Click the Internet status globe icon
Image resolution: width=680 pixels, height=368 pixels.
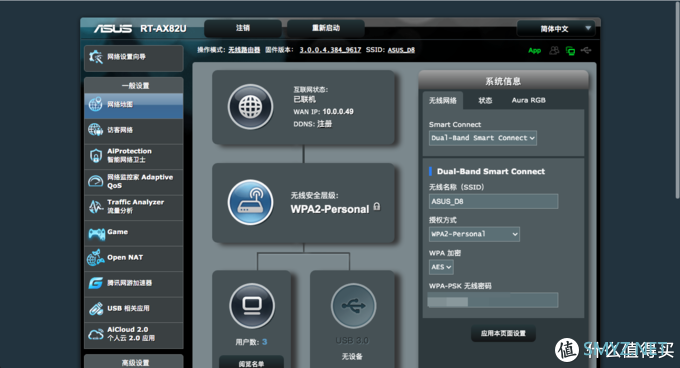250,107
